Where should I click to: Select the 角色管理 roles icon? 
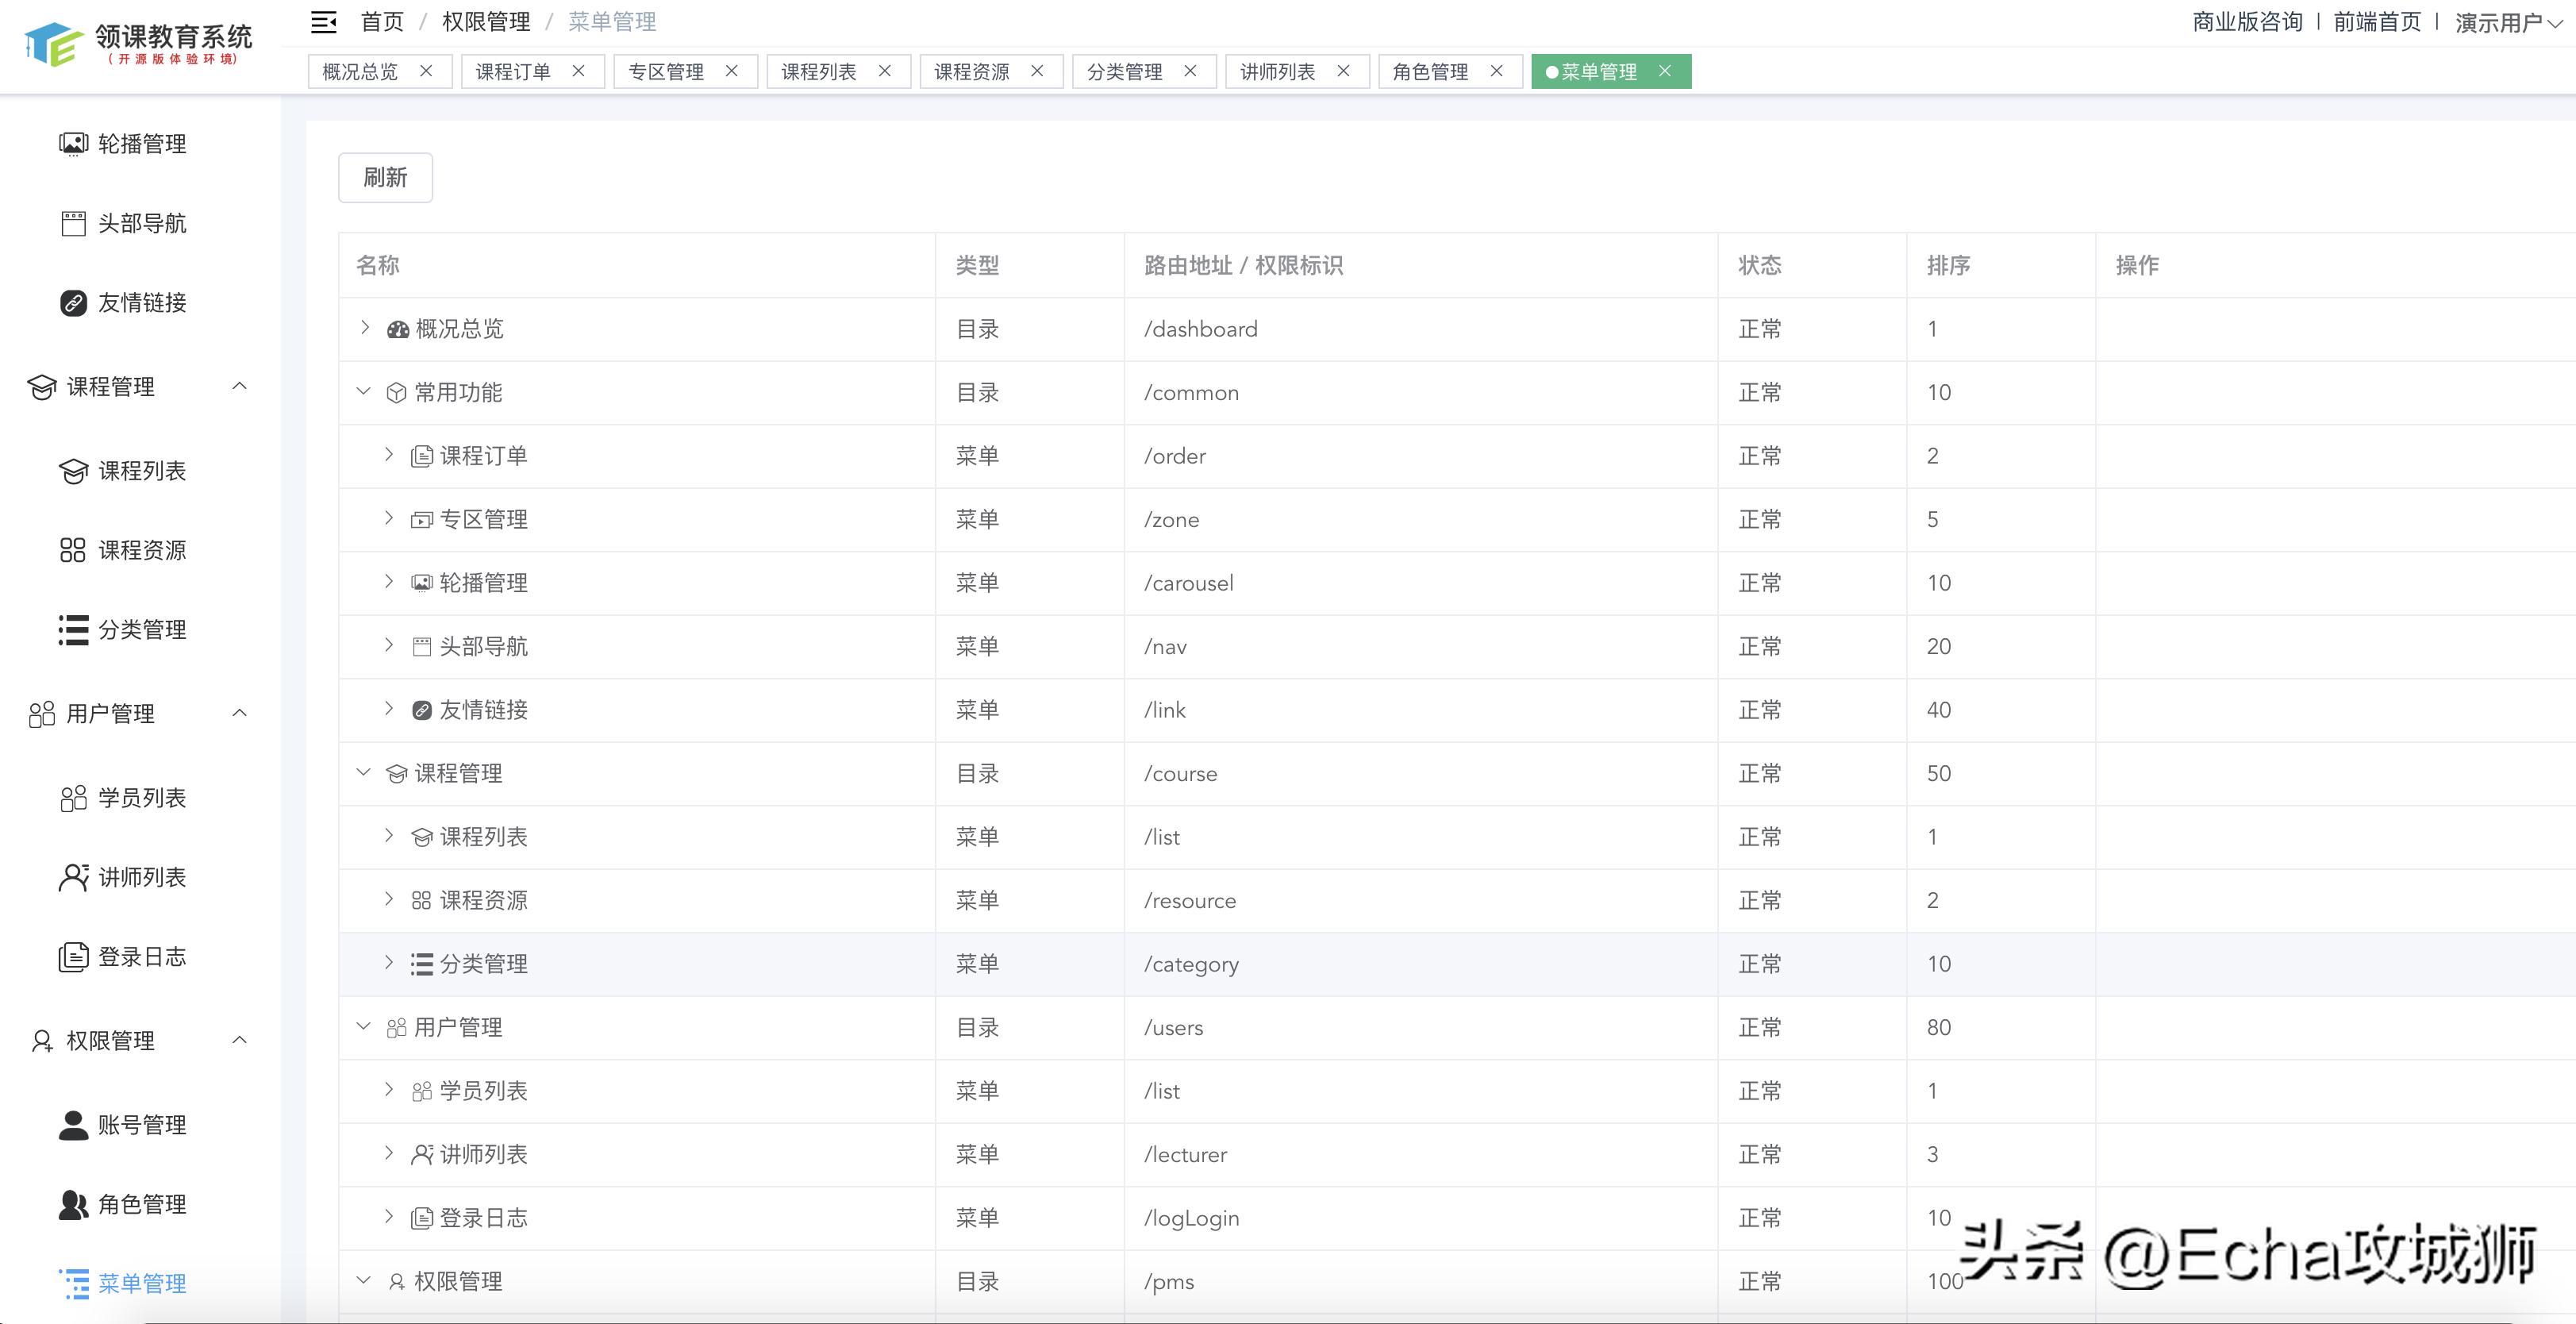coord(72,1204)
